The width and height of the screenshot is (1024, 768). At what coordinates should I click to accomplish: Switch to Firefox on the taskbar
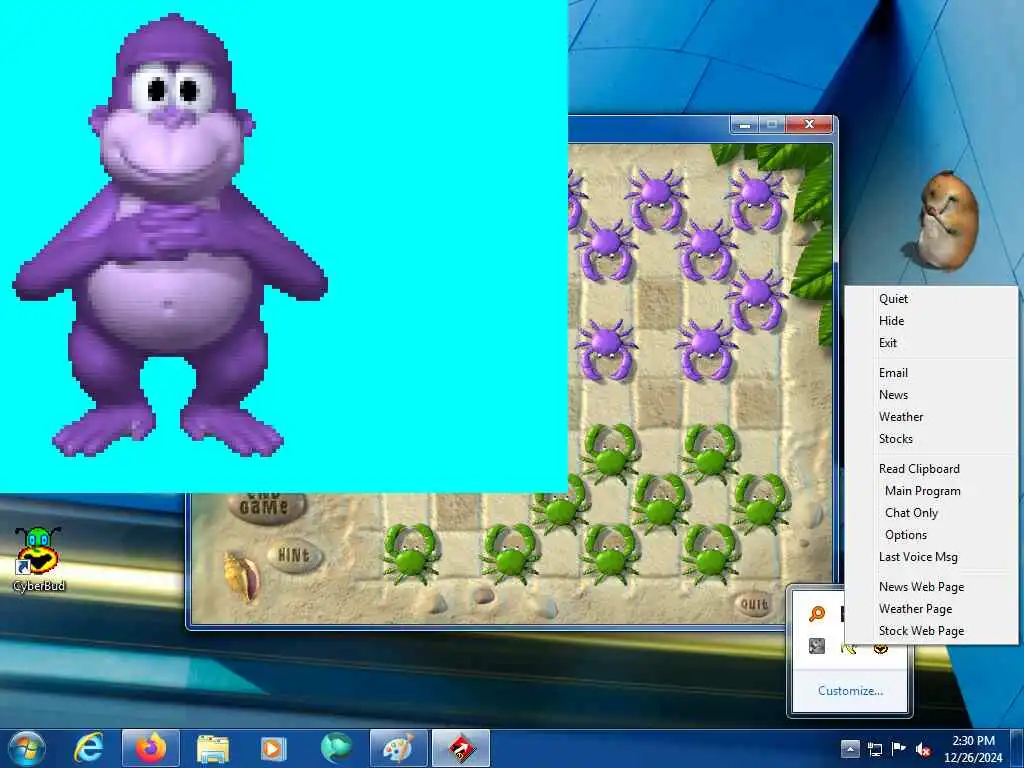coord(150,748)
